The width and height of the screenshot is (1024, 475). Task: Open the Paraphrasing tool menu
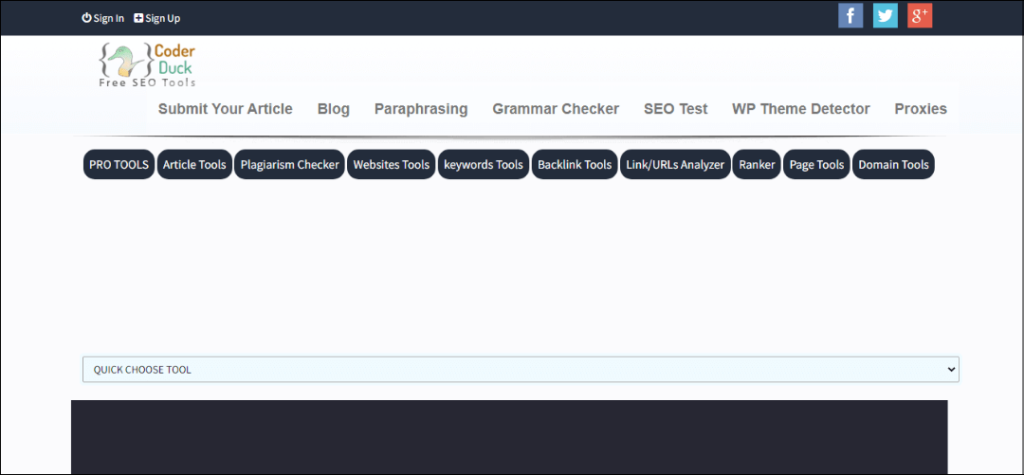421,109
